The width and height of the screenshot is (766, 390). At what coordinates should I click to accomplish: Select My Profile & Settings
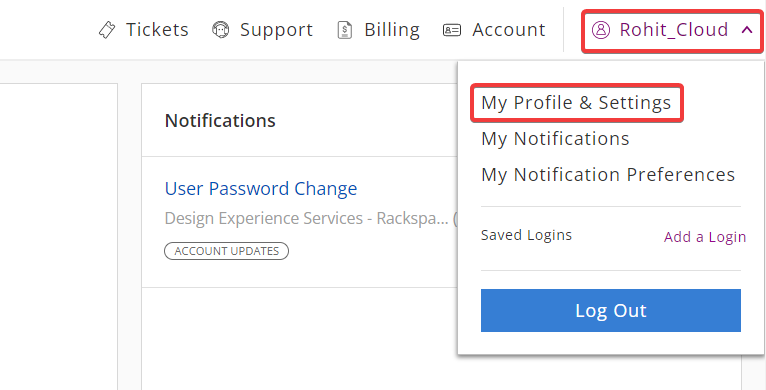coord(576,103)
